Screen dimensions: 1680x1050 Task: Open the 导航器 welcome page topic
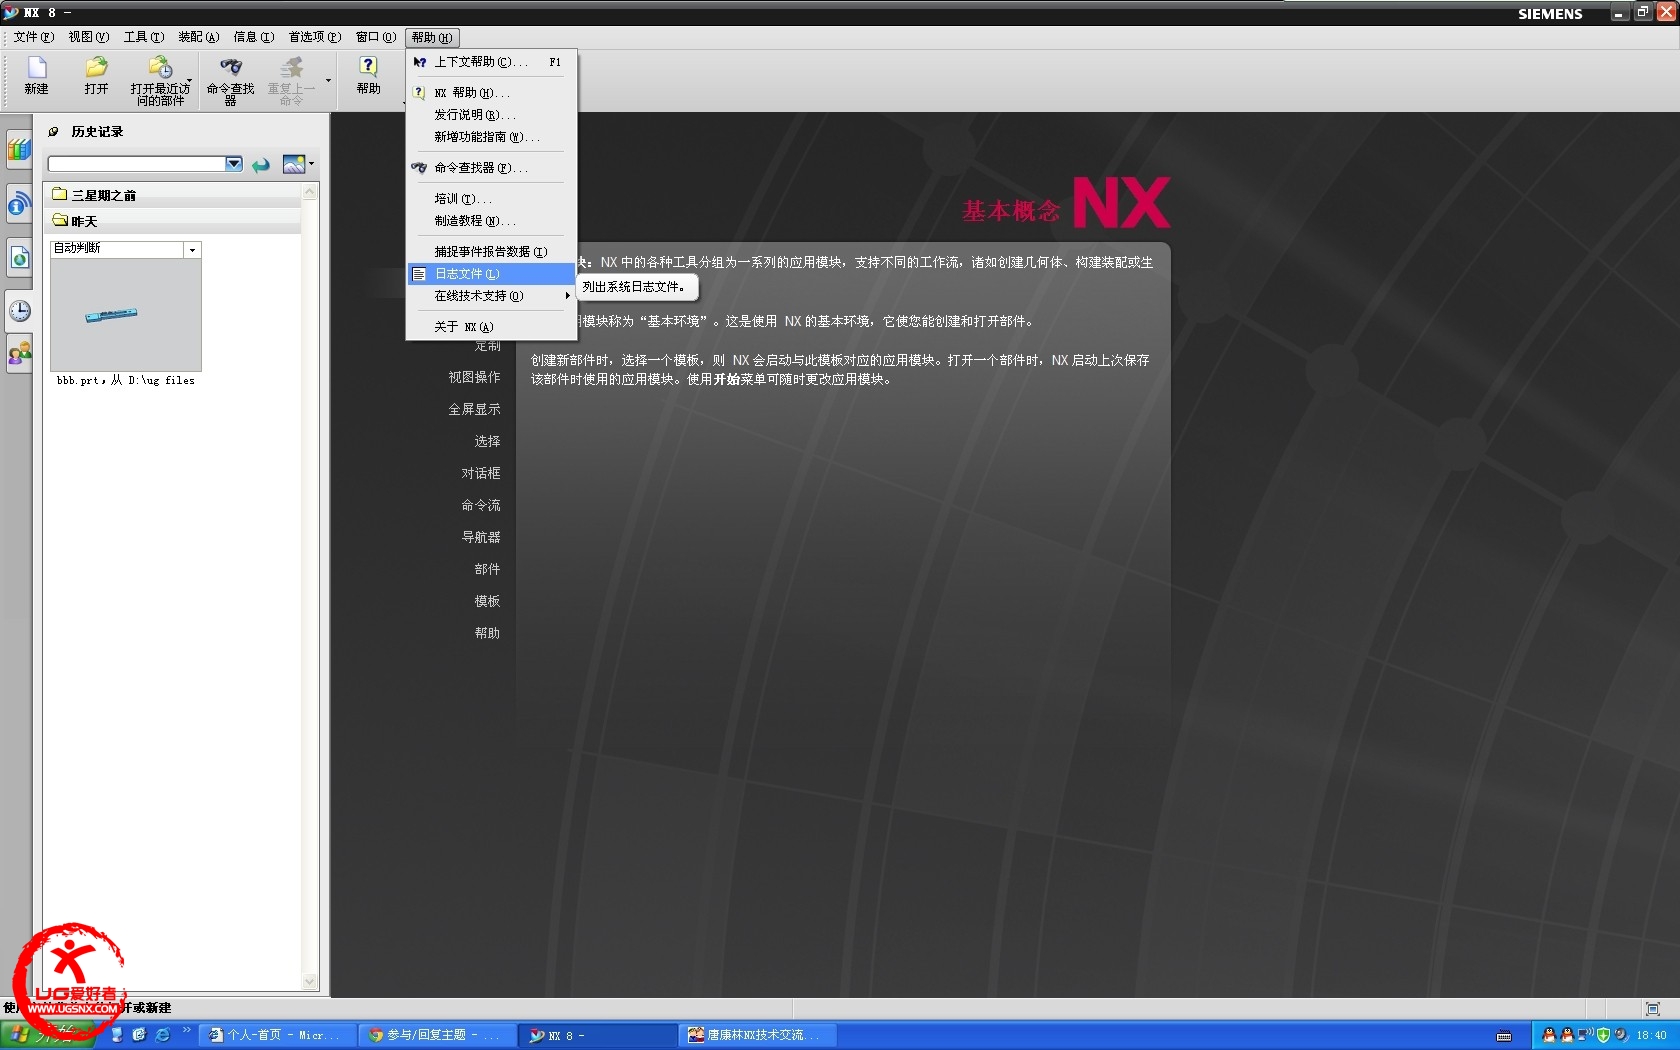click(480, 537)
